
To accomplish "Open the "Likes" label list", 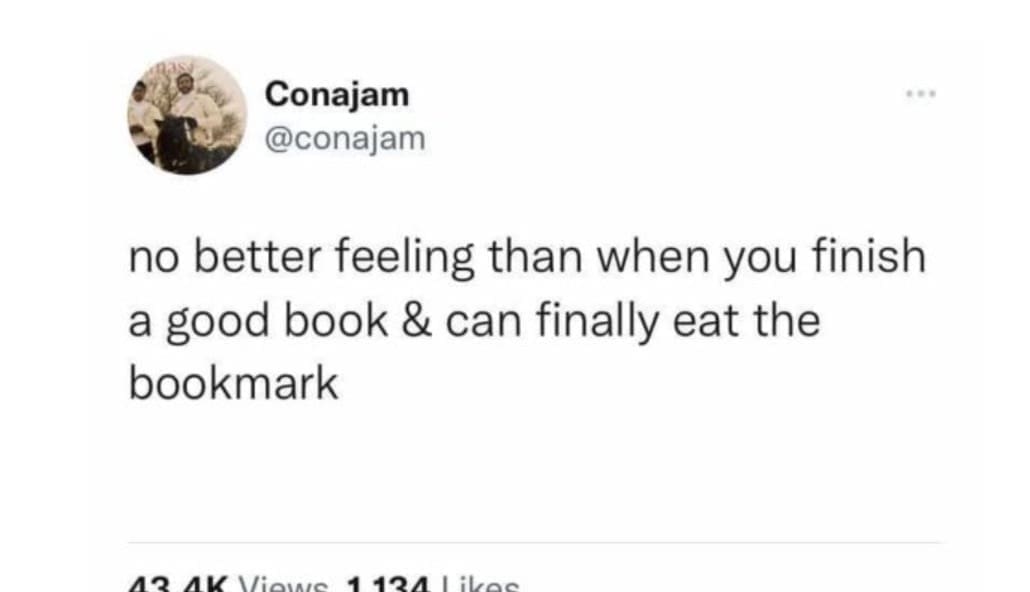I will [481, 584].
